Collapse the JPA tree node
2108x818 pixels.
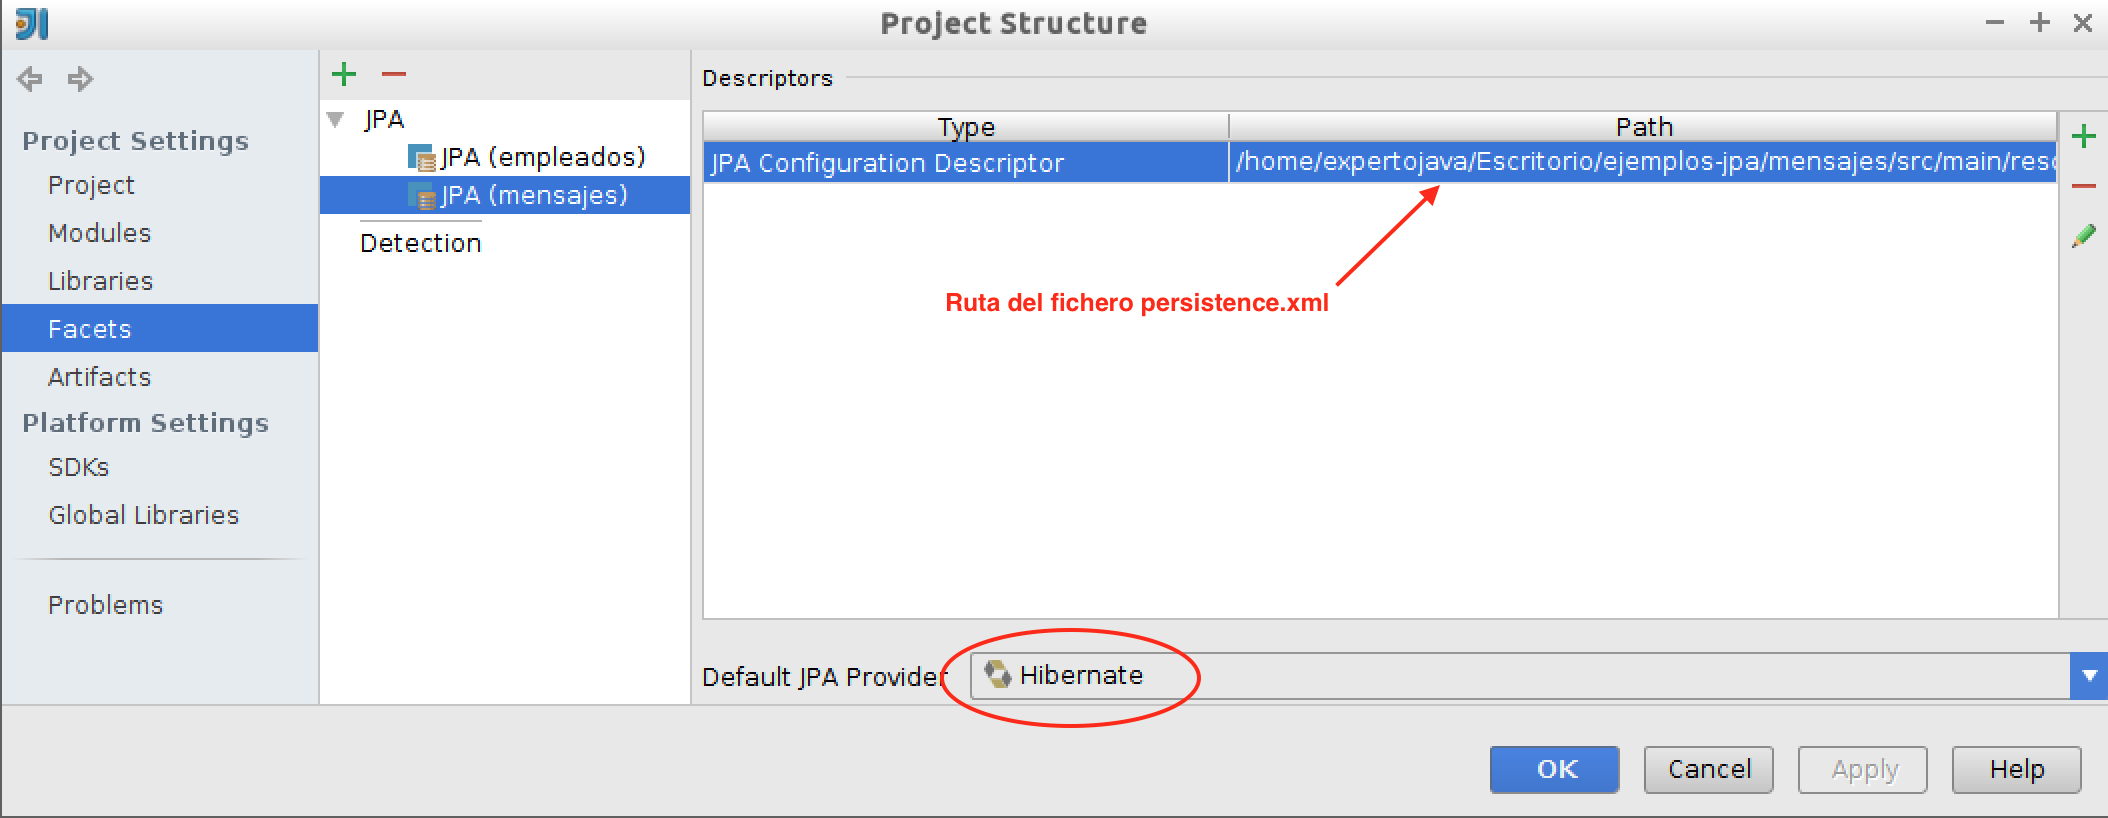point(336,120)
